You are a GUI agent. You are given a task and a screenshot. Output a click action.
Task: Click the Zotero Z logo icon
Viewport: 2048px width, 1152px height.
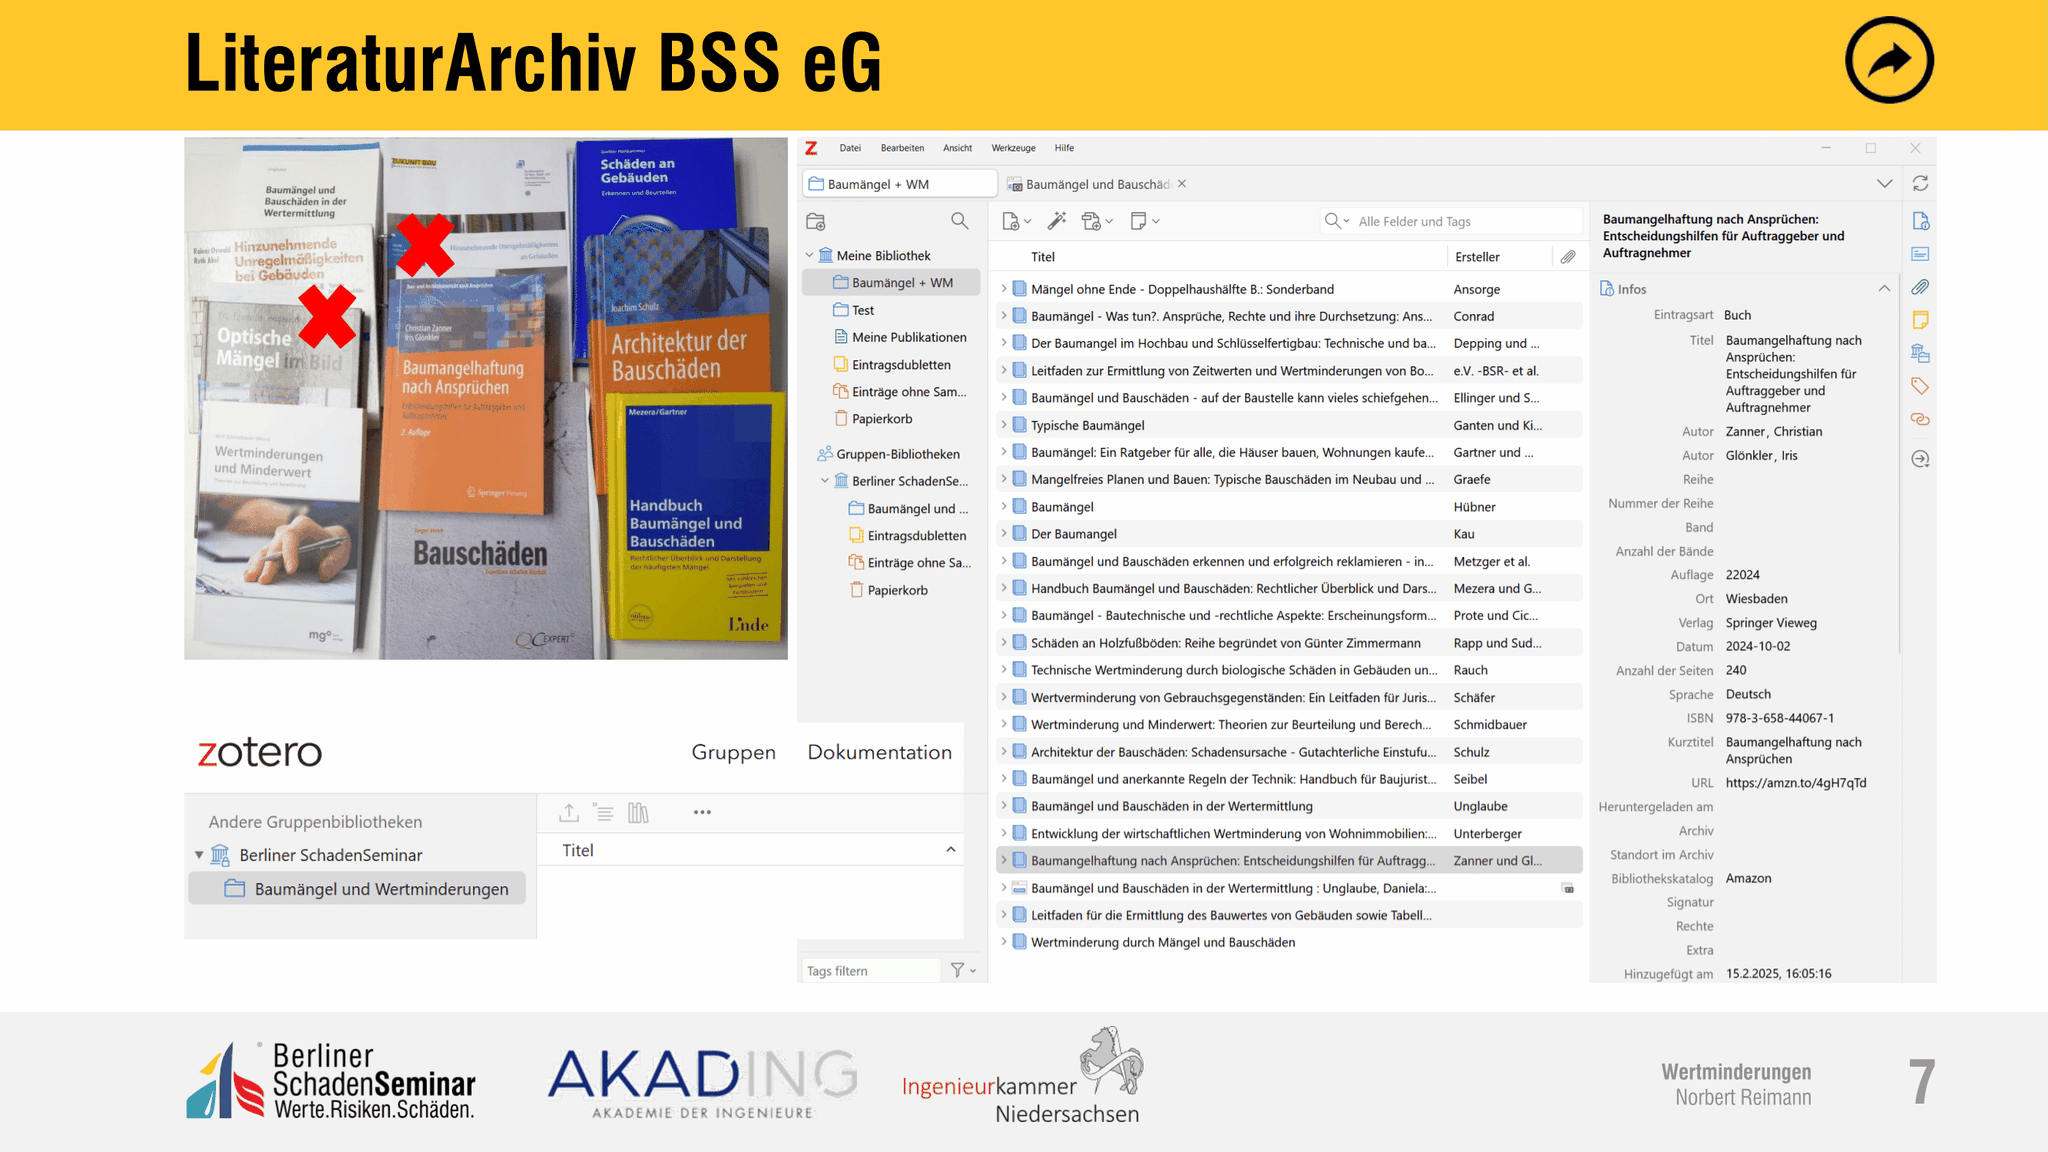tap(811, 148)
